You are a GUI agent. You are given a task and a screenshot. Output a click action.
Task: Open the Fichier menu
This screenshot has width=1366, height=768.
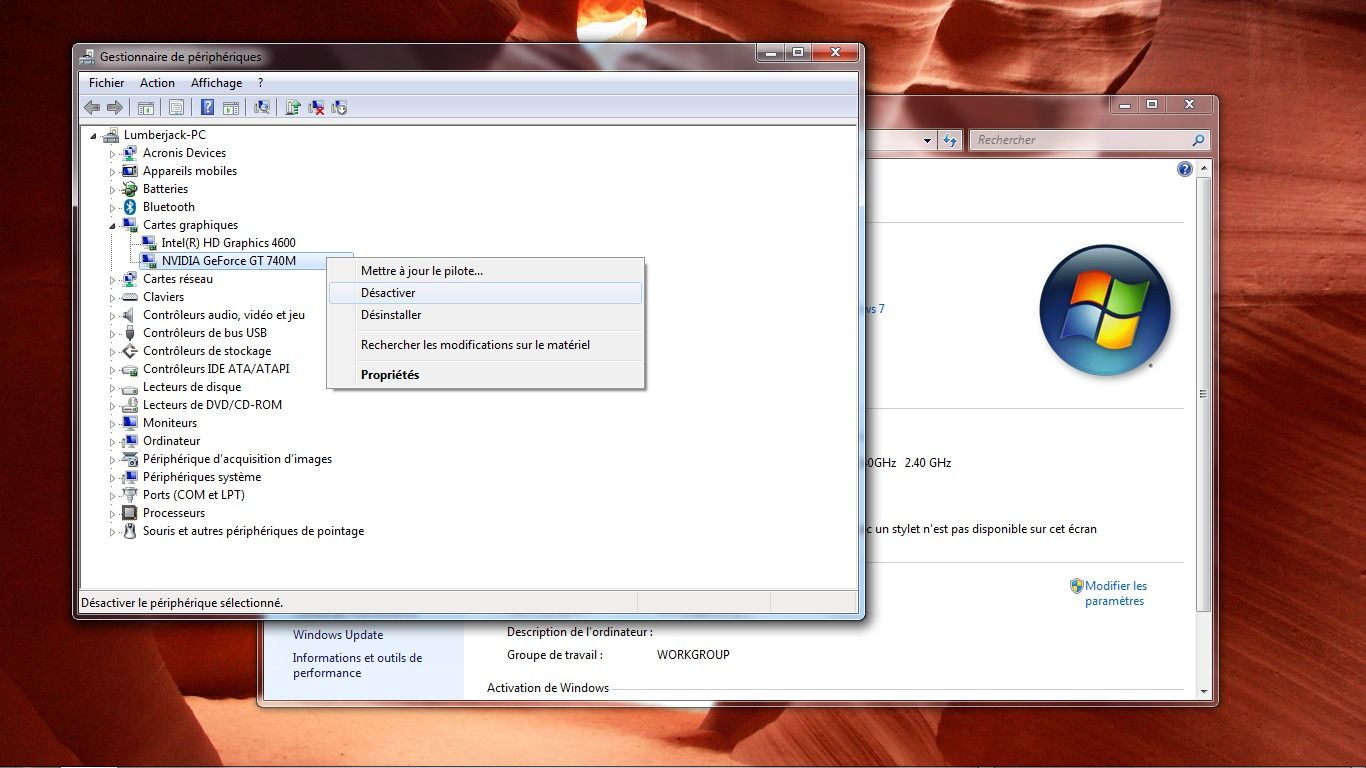coord(107,83)
